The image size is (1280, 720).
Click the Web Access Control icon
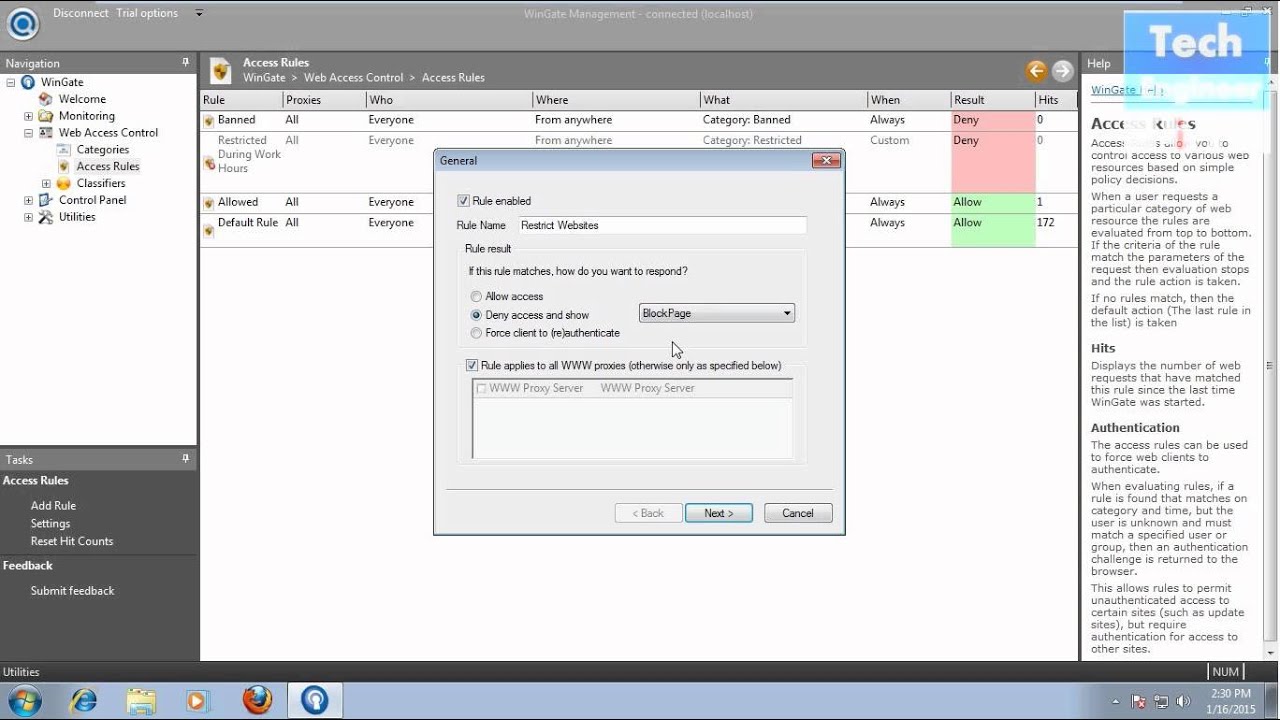[46, 132]
